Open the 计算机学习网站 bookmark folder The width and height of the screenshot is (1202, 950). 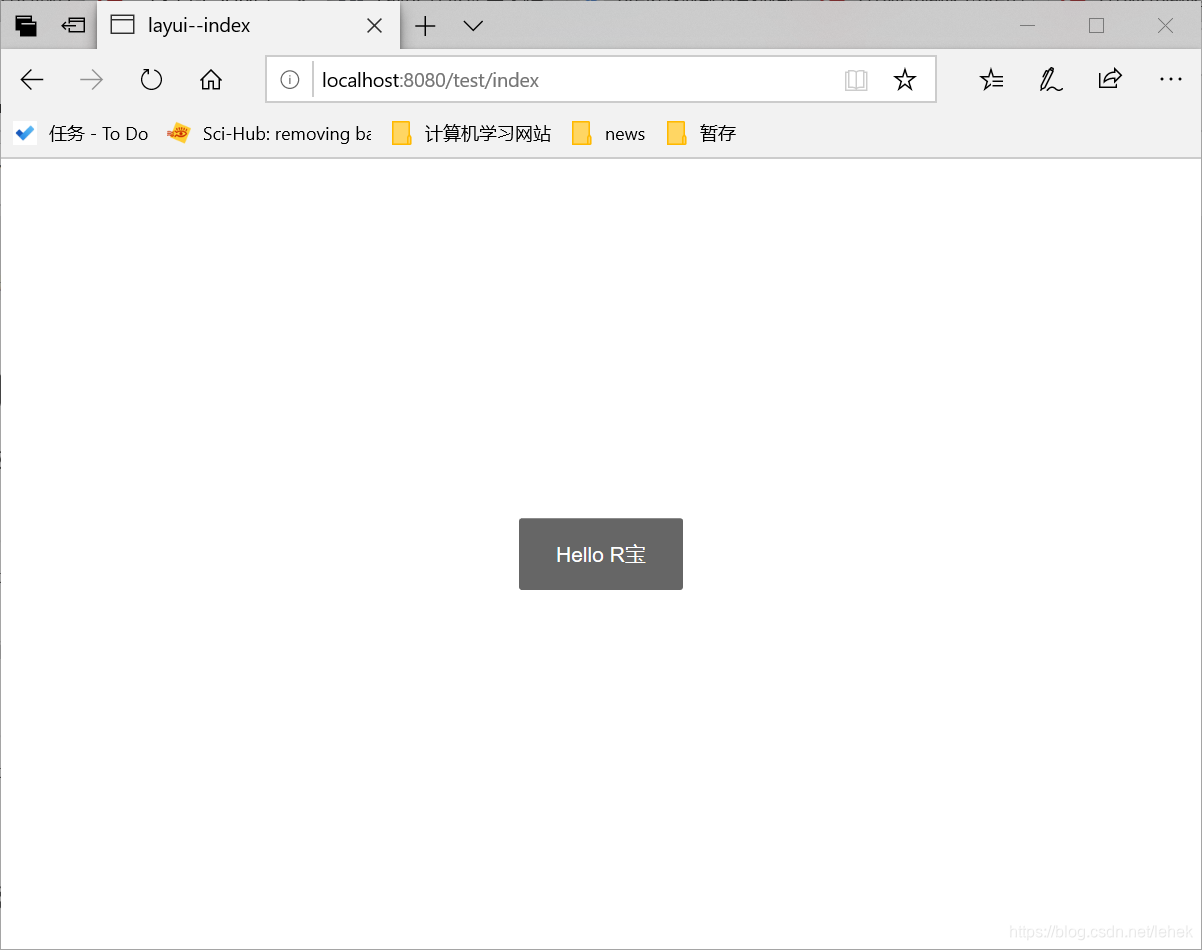point(471,133)
